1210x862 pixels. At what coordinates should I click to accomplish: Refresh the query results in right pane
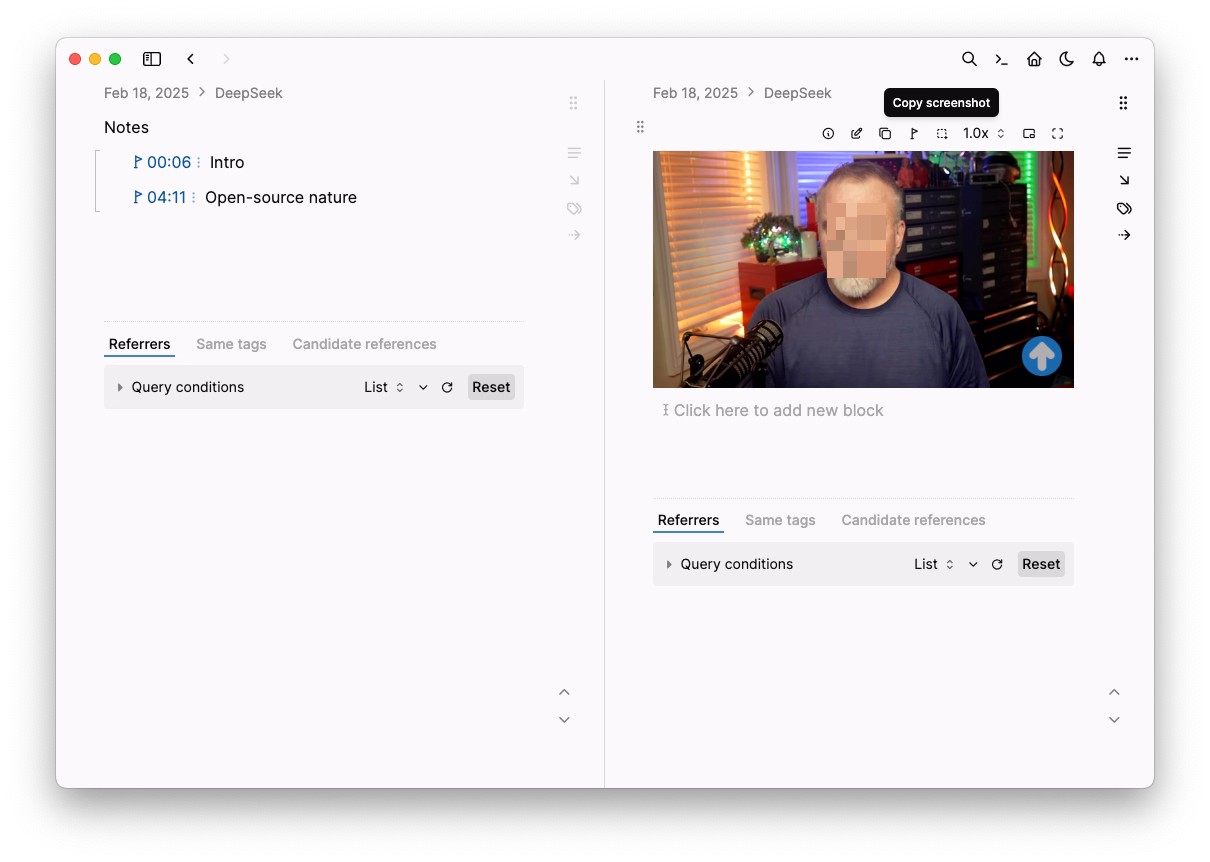pos(997,564)
